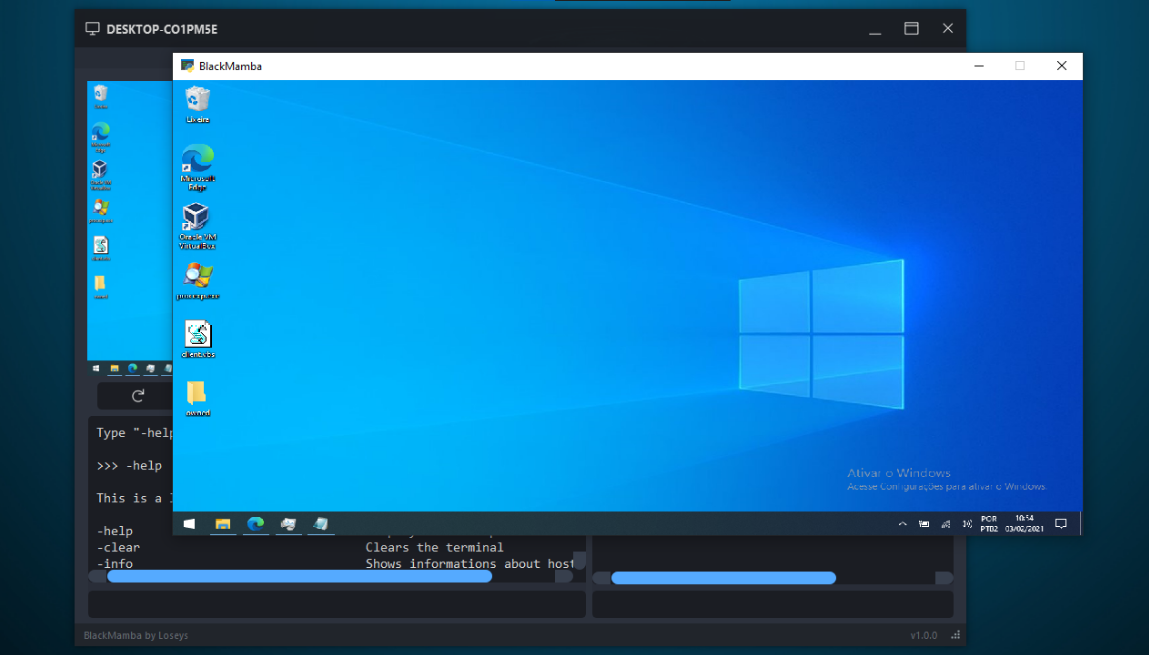Click the '-clear' command in terminal
Screen dimensions: 1149x655
(118, 547)
